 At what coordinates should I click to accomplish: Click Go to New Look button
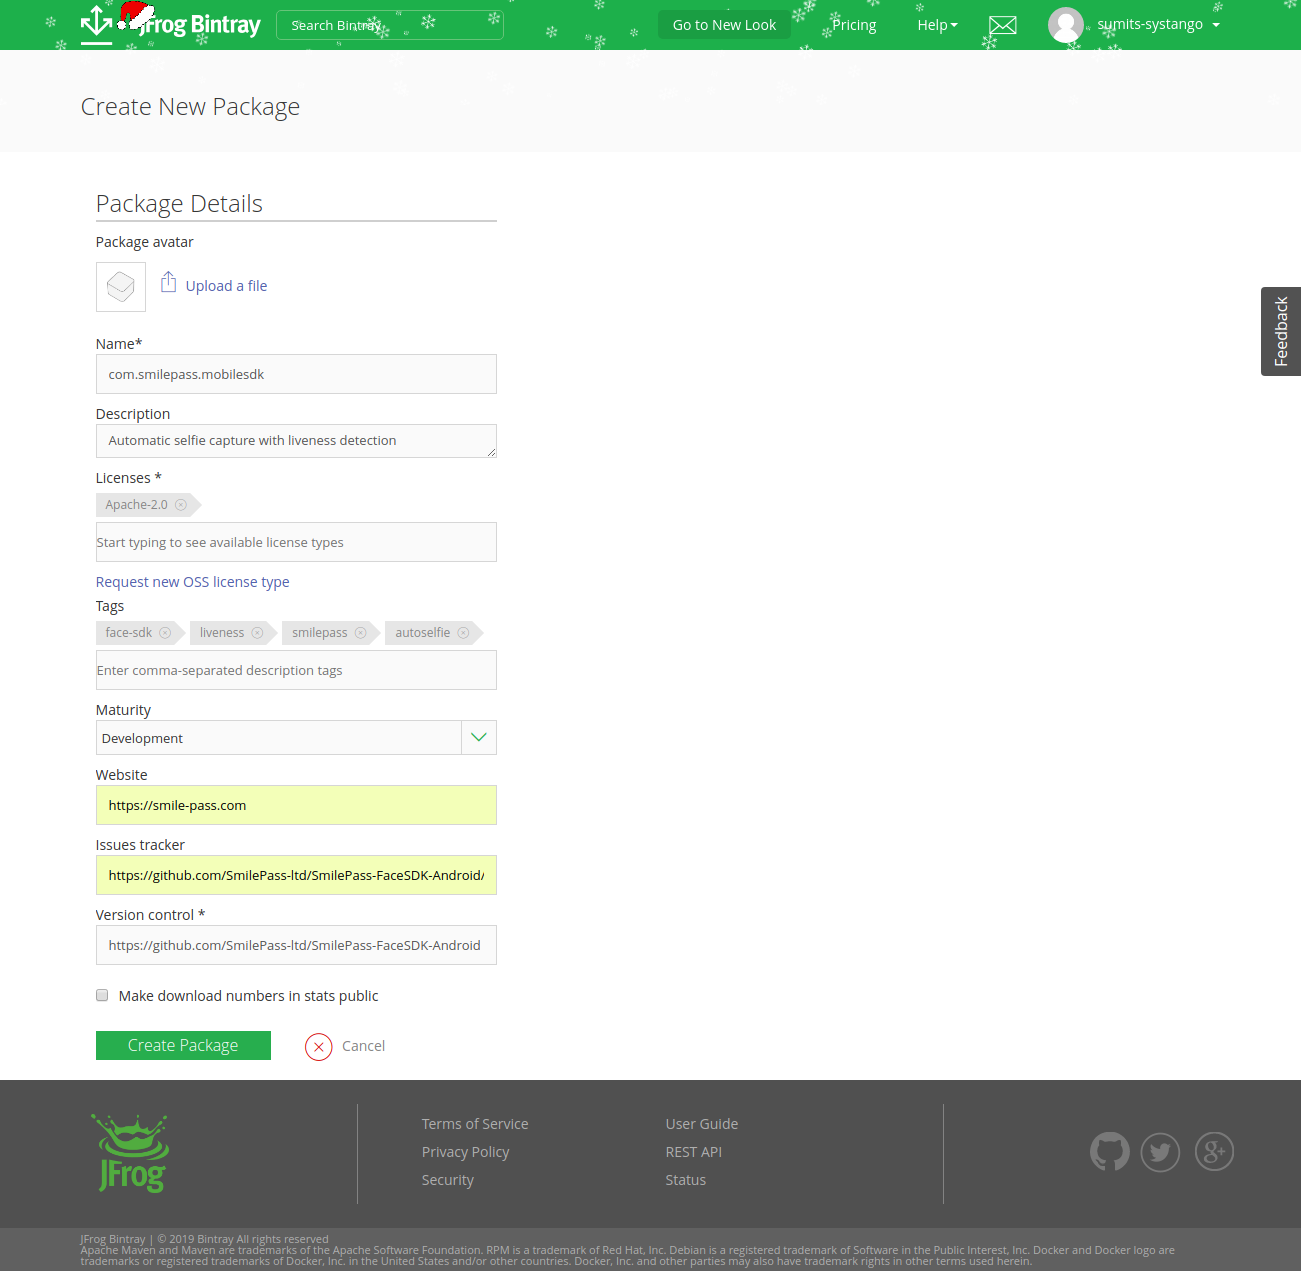724,25
